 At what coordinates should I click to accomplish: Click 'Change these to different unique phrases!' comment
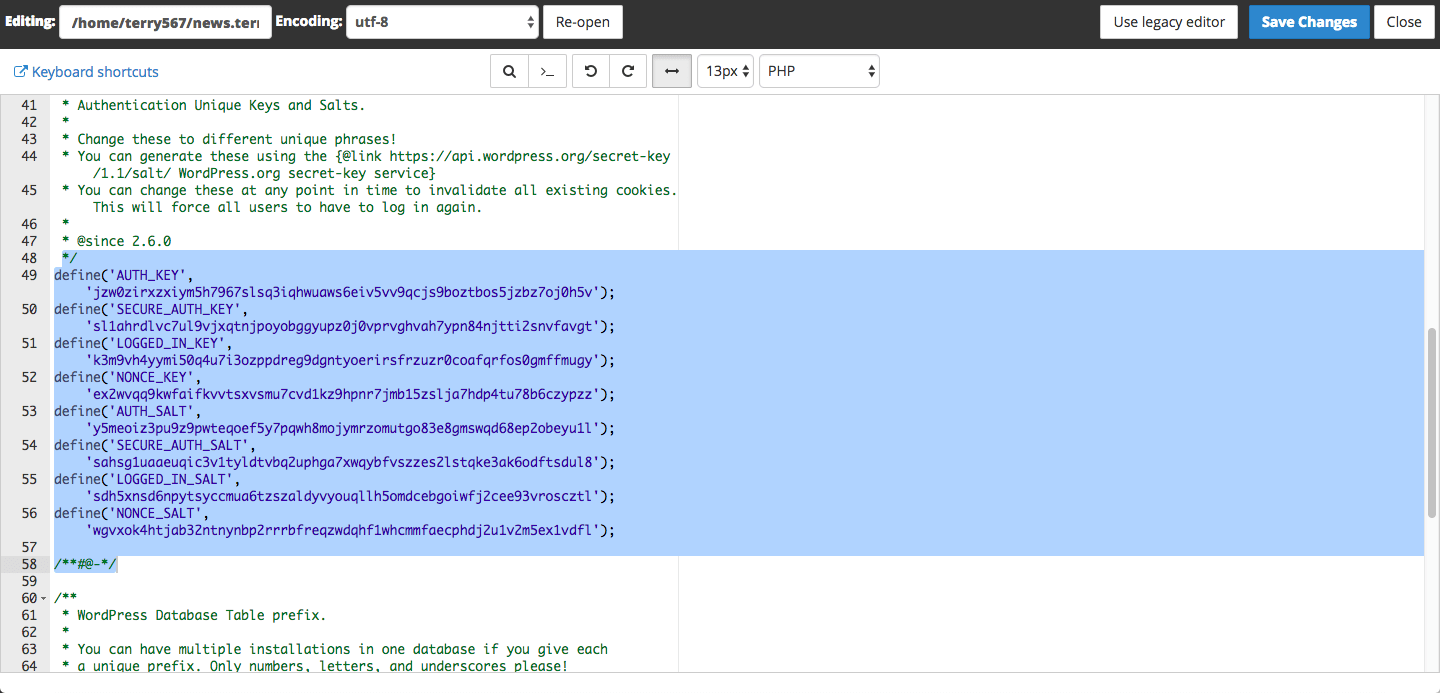click(237, 139)
